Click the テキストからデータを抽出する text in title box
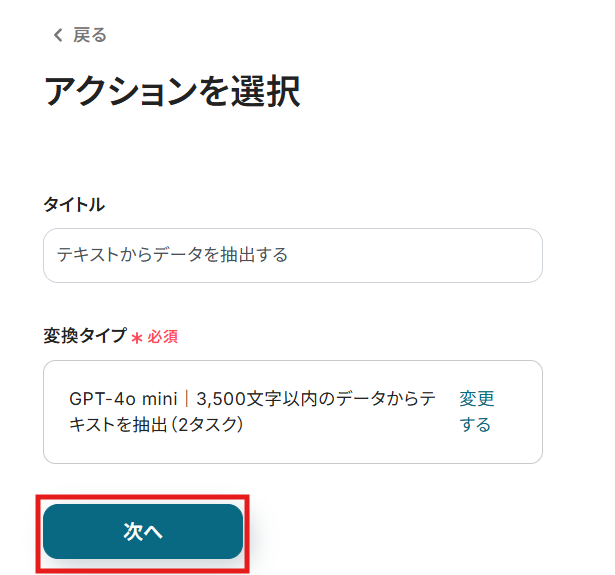The image size is (615, 575). point(172,255)
